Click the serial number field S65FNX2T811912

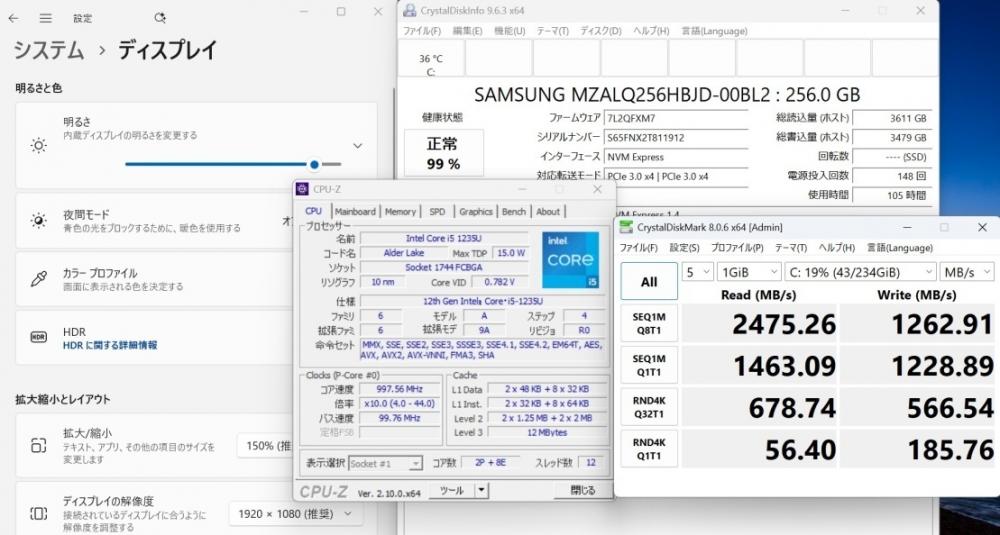click(x=675, y=137)
